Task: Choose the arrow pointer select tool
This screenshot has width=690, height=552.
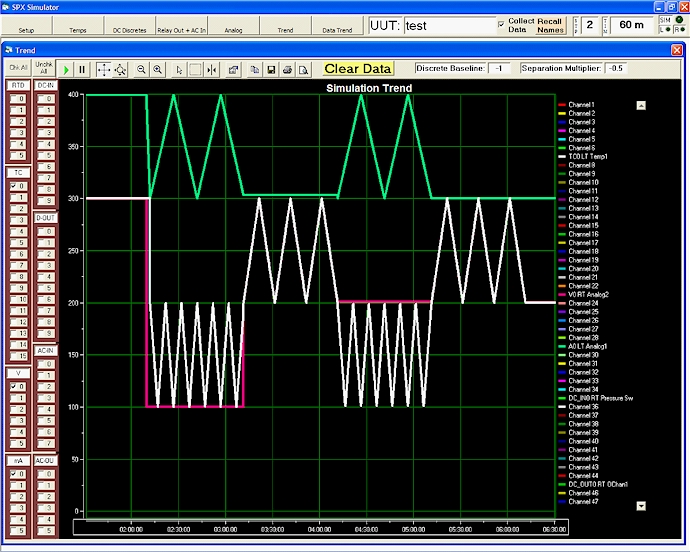Action: tap(179, 70)
